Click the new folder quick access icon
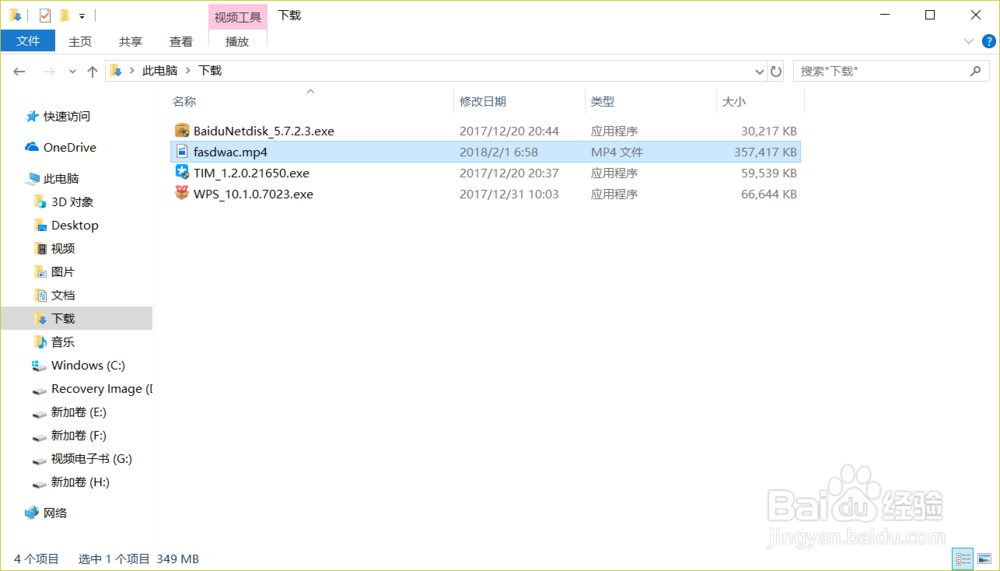 (x=64, y=15)
